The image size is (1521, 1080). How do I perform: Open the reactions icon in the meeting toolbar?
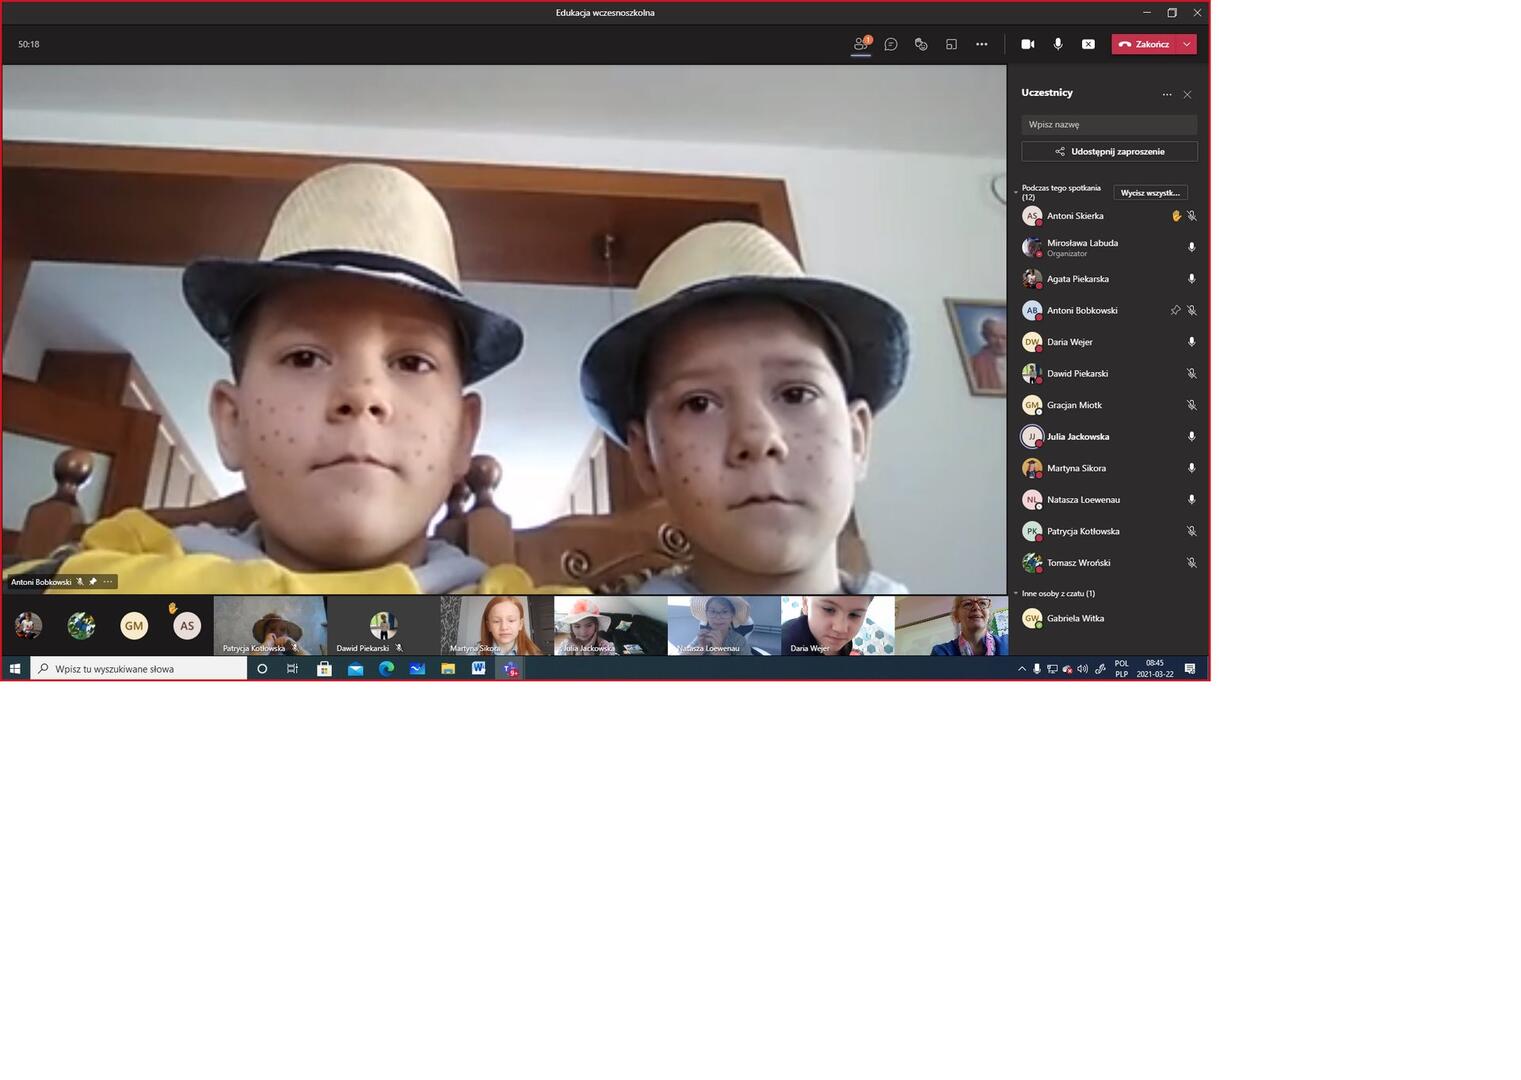921,44
